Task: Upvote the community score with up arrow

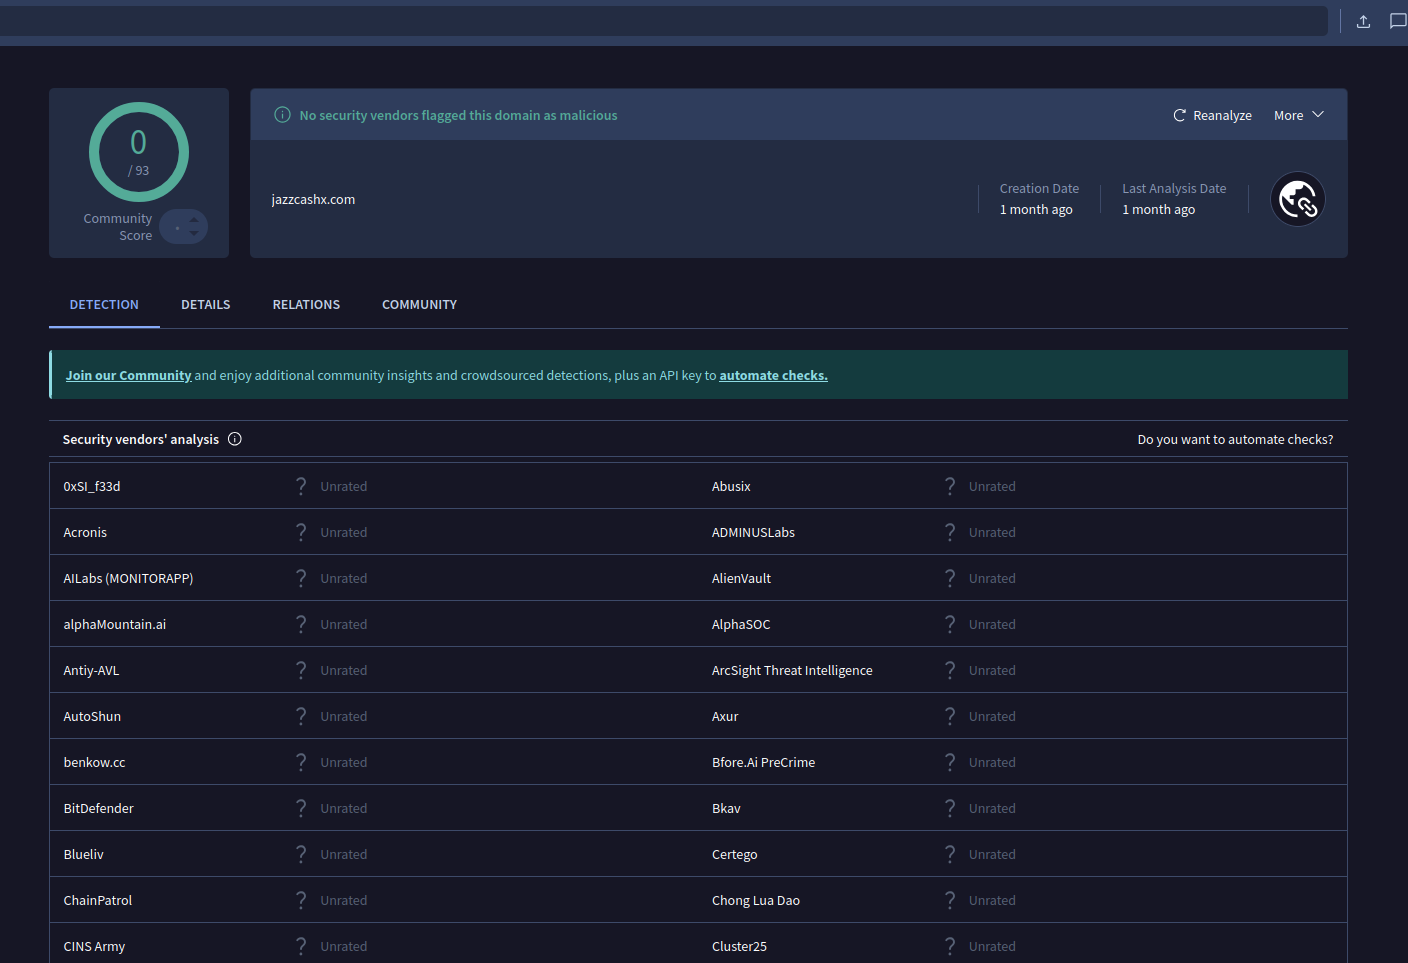Action: click(194, 220)
